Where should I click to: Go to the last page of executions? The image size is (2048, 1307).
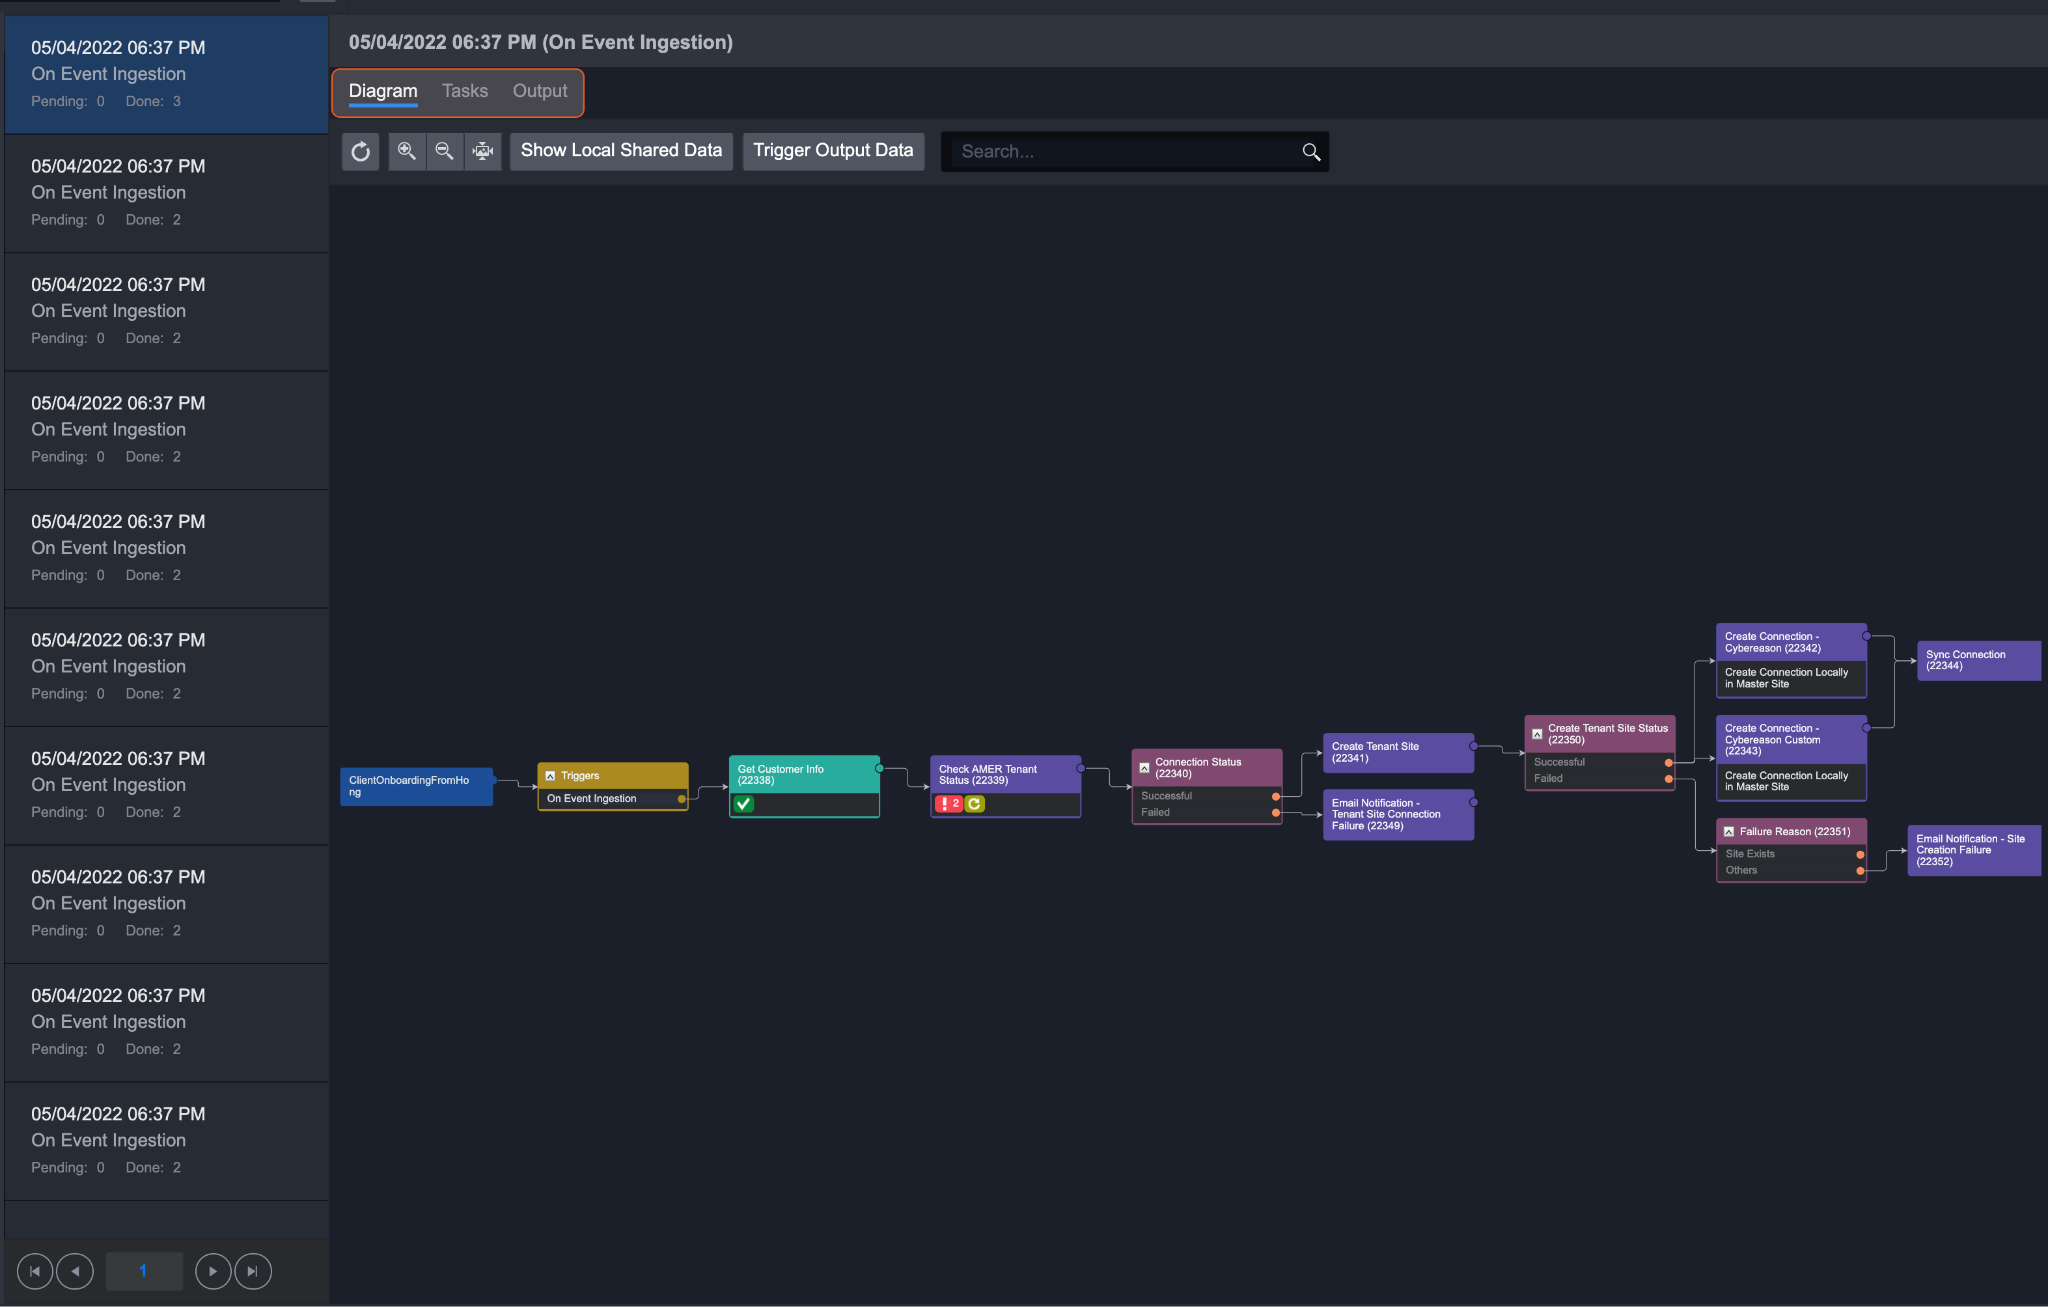pos(253,1271)
